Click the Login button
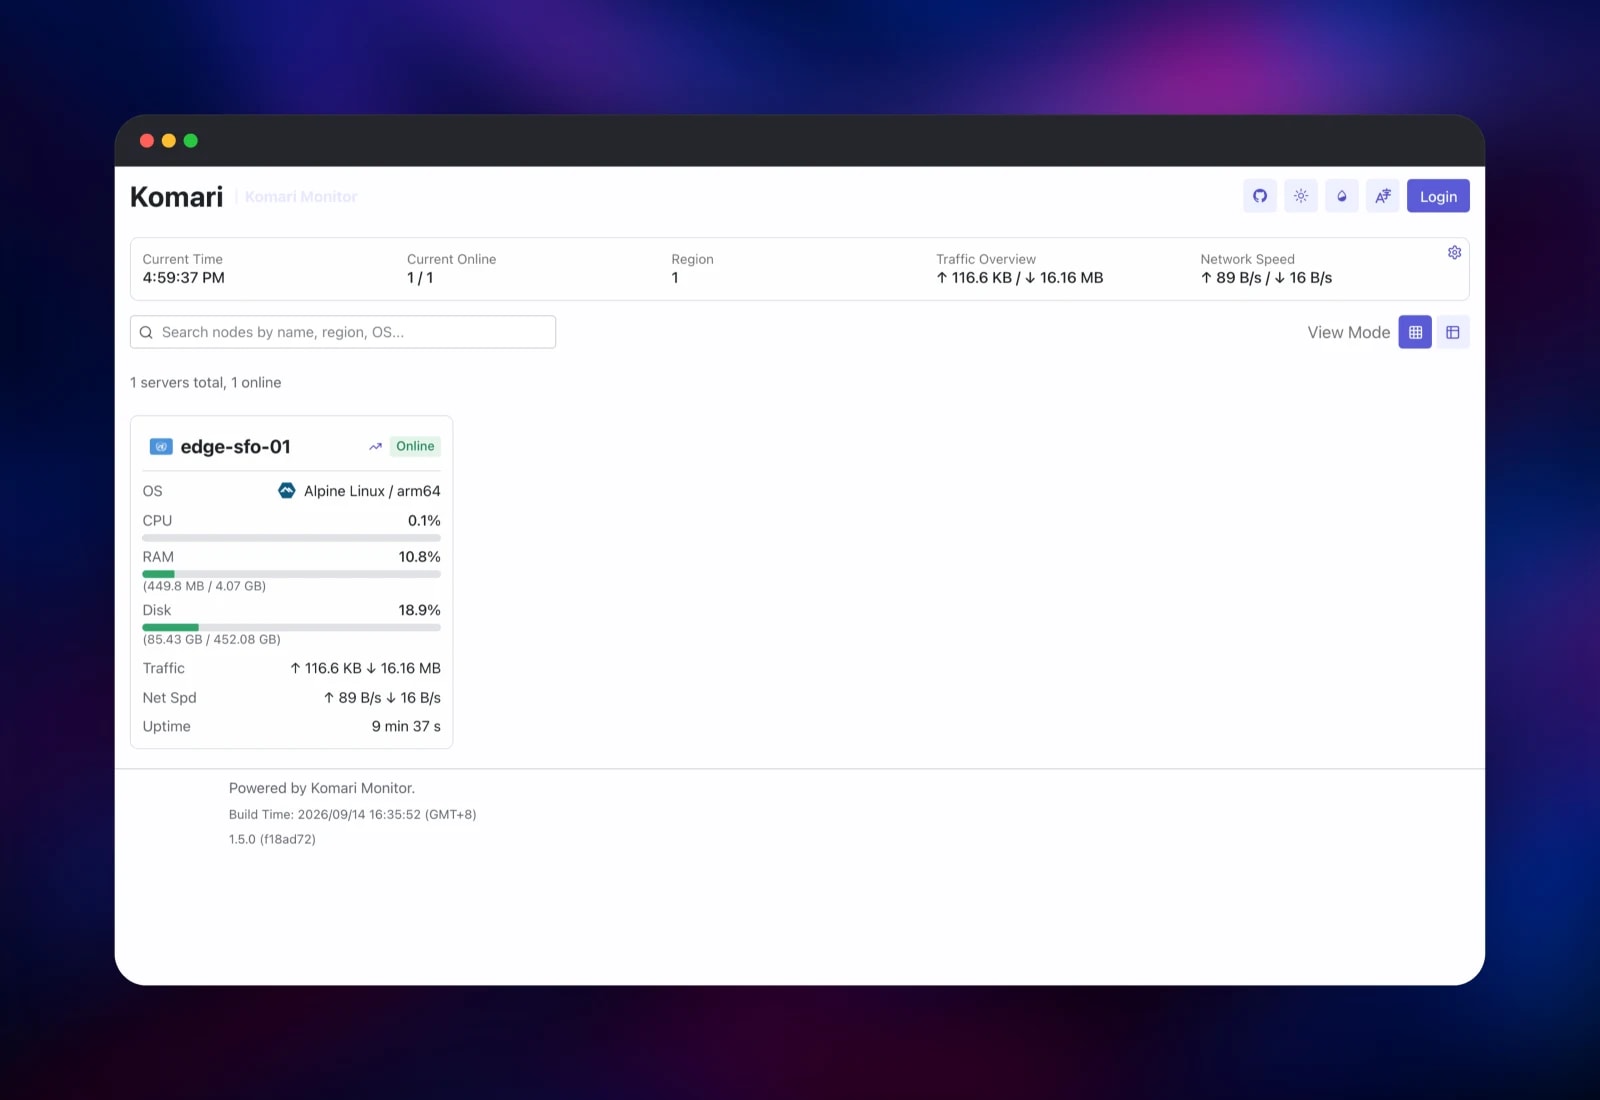 click(1438, 196)
